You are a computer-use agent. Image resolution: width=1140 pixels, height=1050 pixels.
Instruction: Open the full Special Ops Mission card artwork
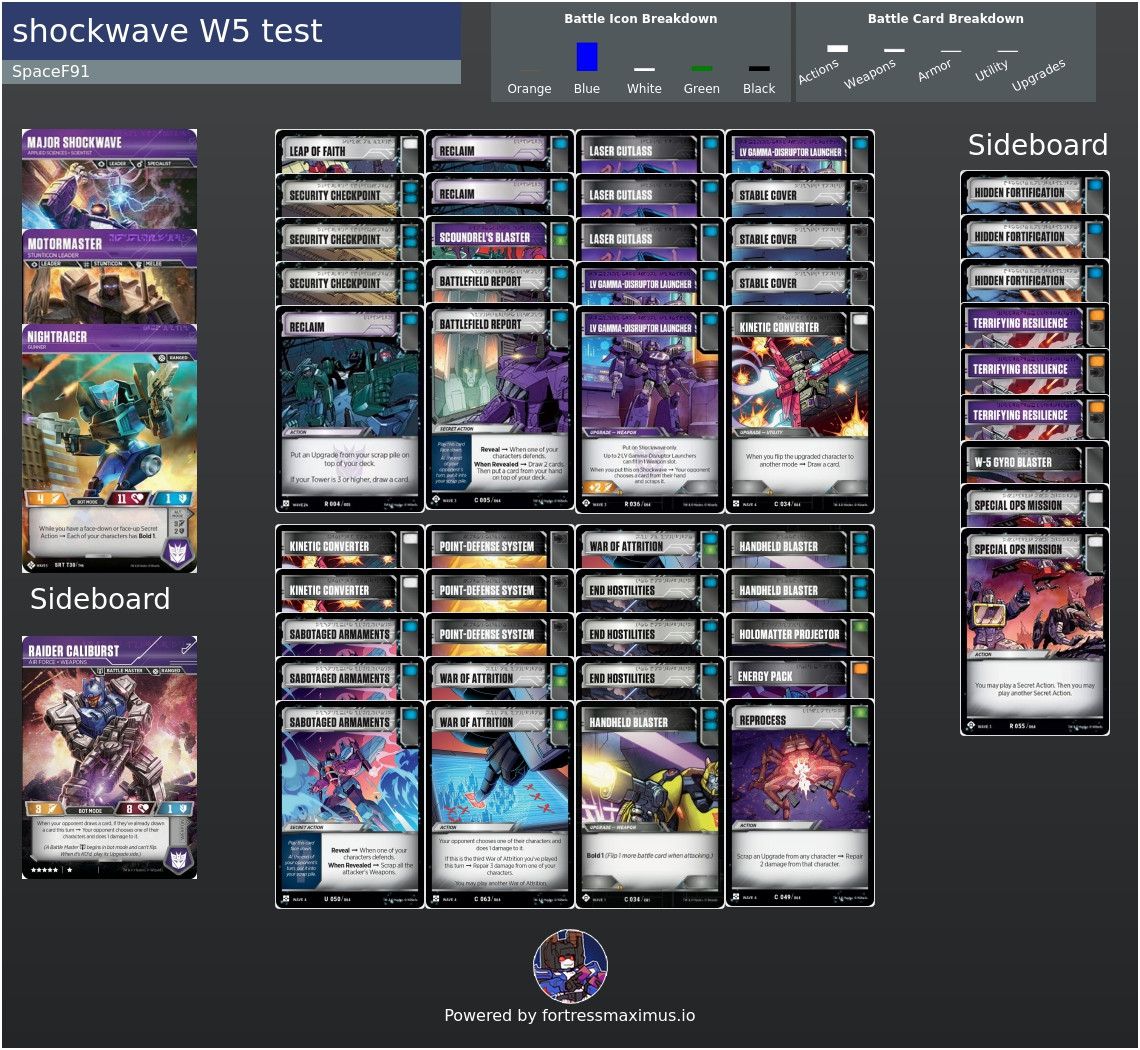coord(1035,605)
